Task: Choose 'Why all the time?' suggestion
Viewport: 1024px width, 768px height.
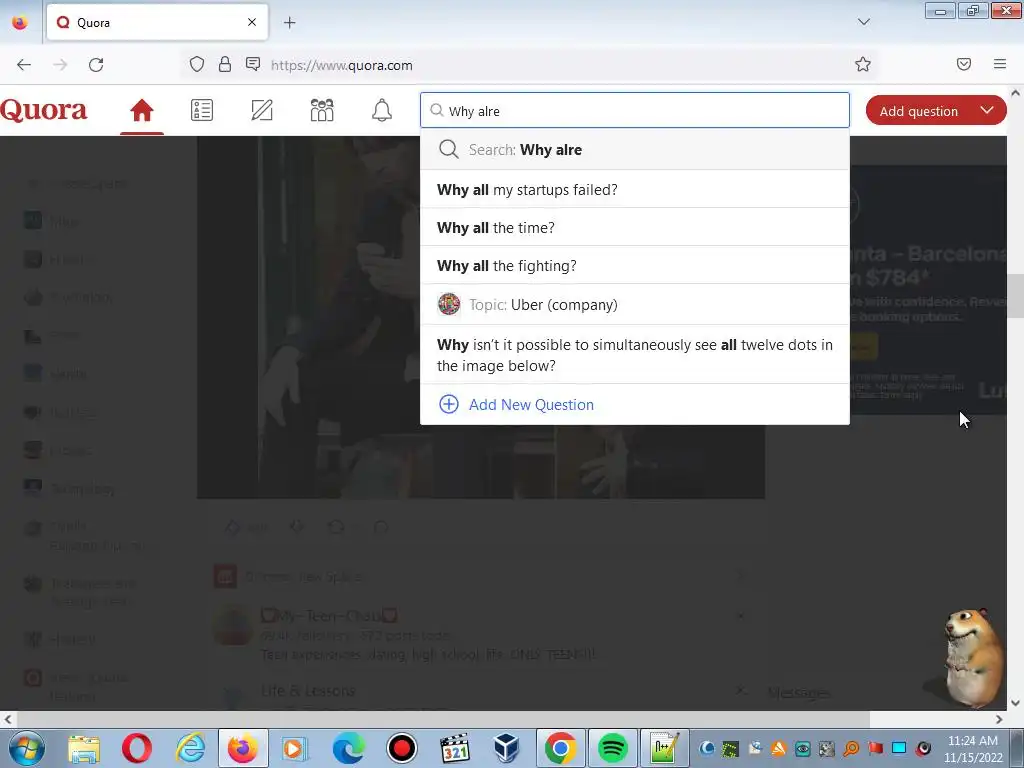Action: pos(635,227)
